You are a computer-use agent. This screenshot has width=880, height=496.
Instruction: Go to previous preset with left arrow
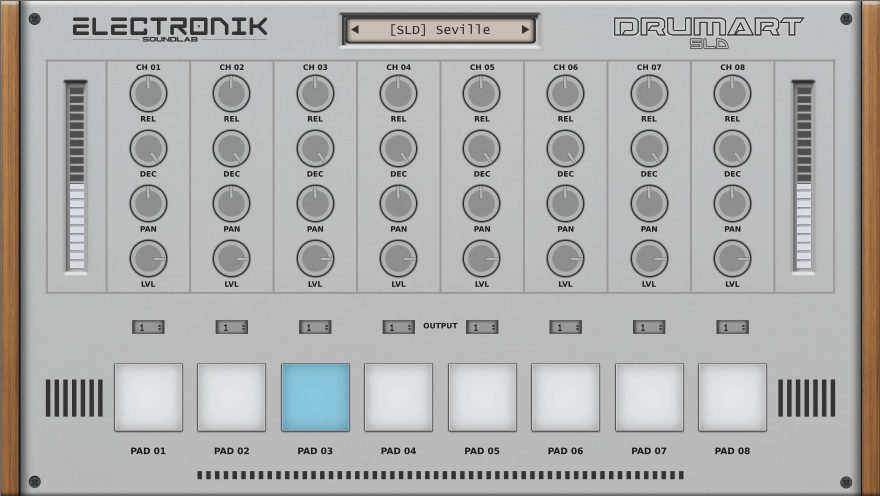pos(355,30)
